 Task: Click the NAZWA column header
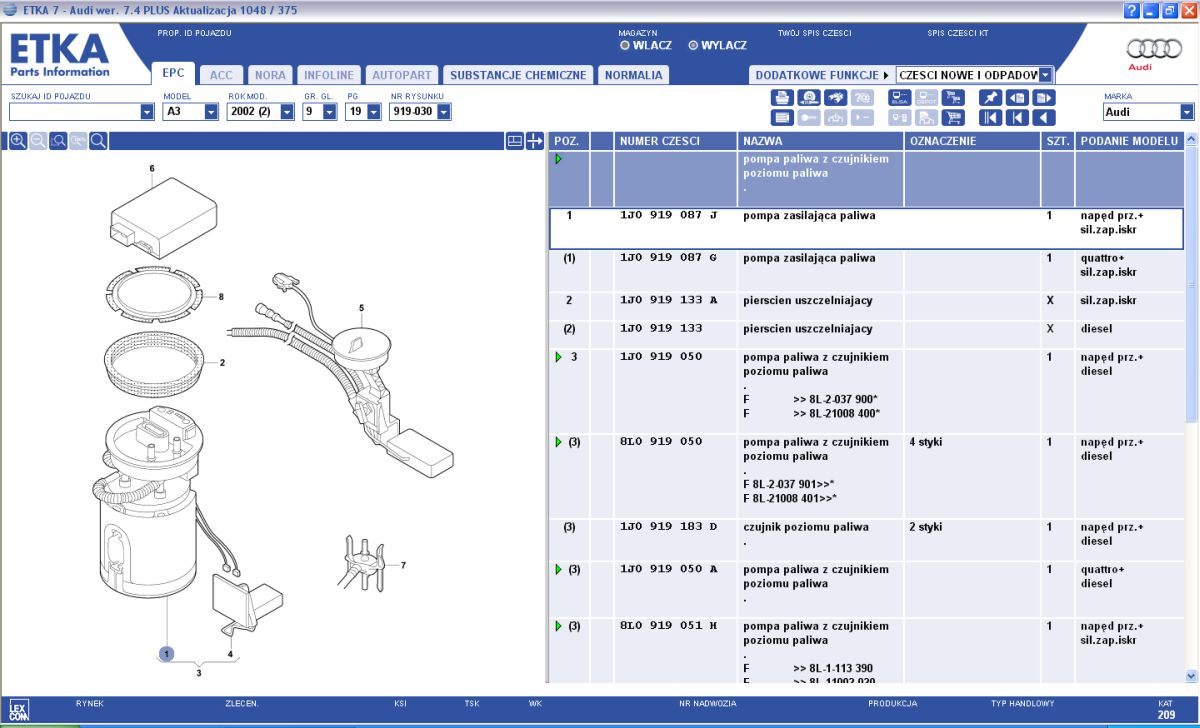coord(821,142)
